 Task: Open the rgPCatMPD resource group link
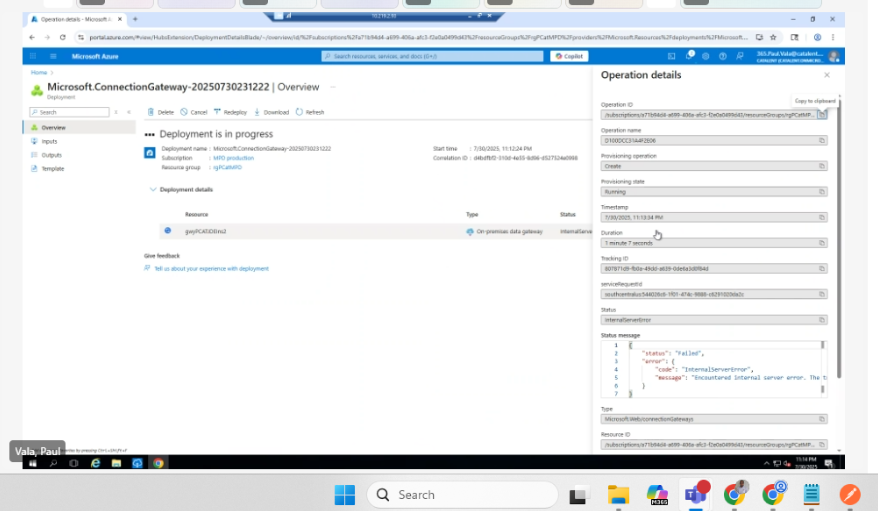227,167
